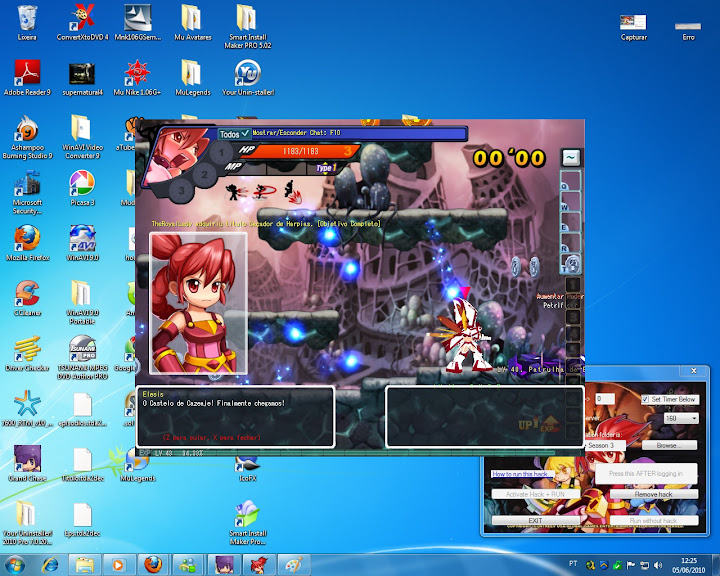Select skill slot 2 circle in game

point(205,174)
